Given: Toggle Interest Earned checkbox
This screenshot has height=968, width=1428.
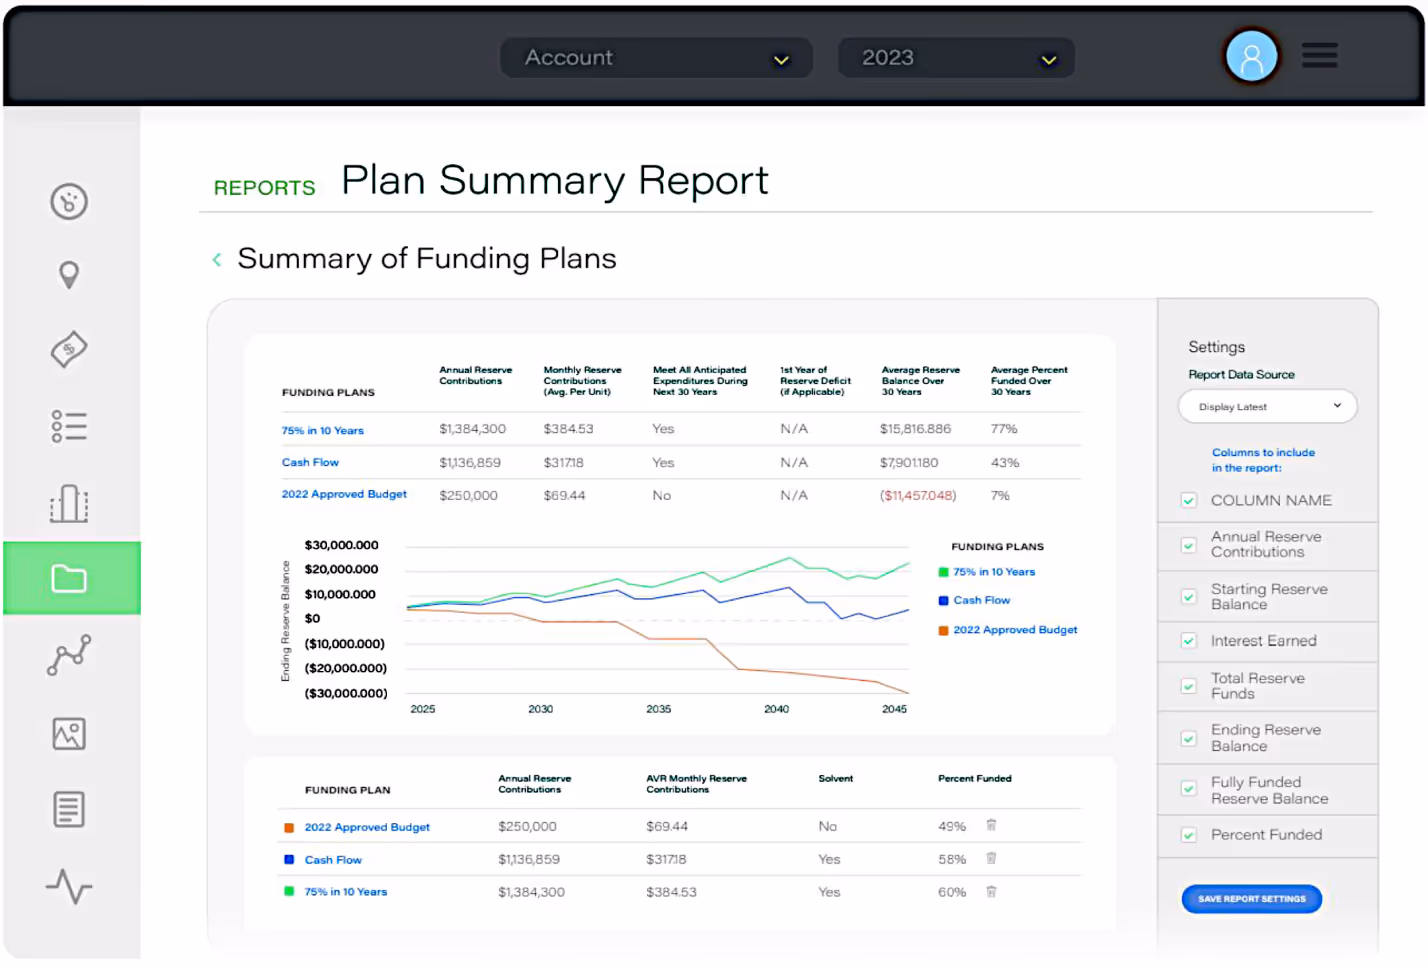Looking at the screenshot, I should [x=1188, y=641].
